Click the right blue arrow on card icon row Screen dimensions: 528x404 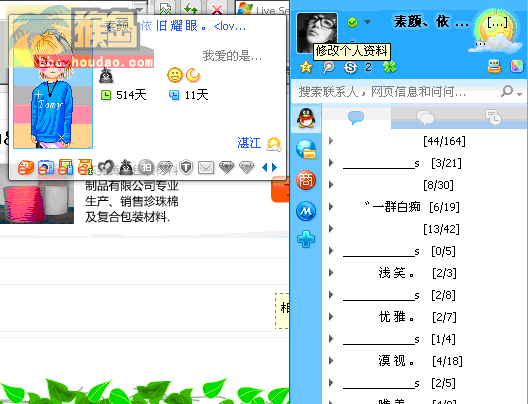(274, 167)
